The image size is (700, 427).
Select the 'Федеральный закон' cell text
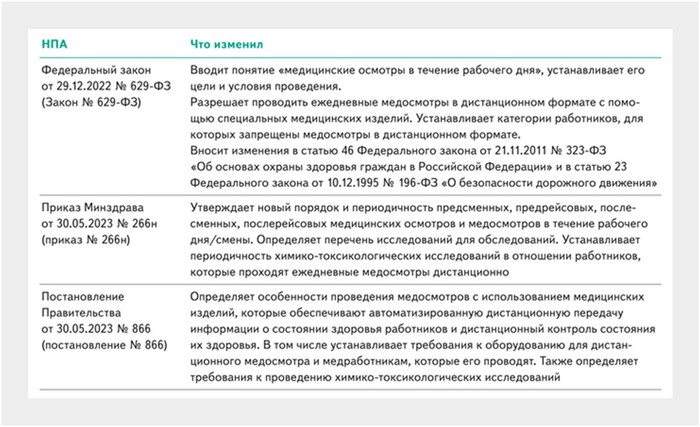click(96, 70)
